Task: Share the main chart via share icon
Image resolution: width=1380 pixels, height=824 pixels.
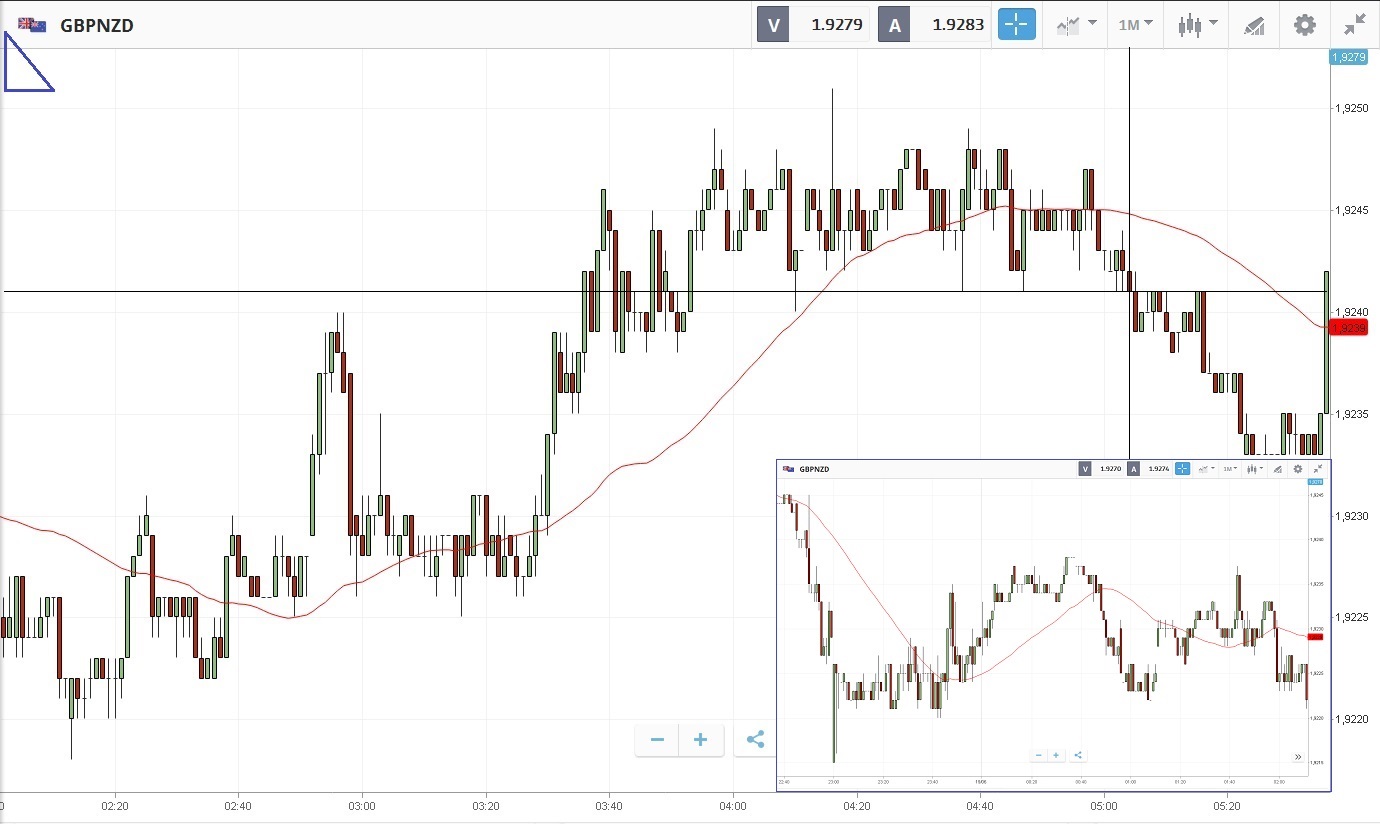Action: point(755,740)
